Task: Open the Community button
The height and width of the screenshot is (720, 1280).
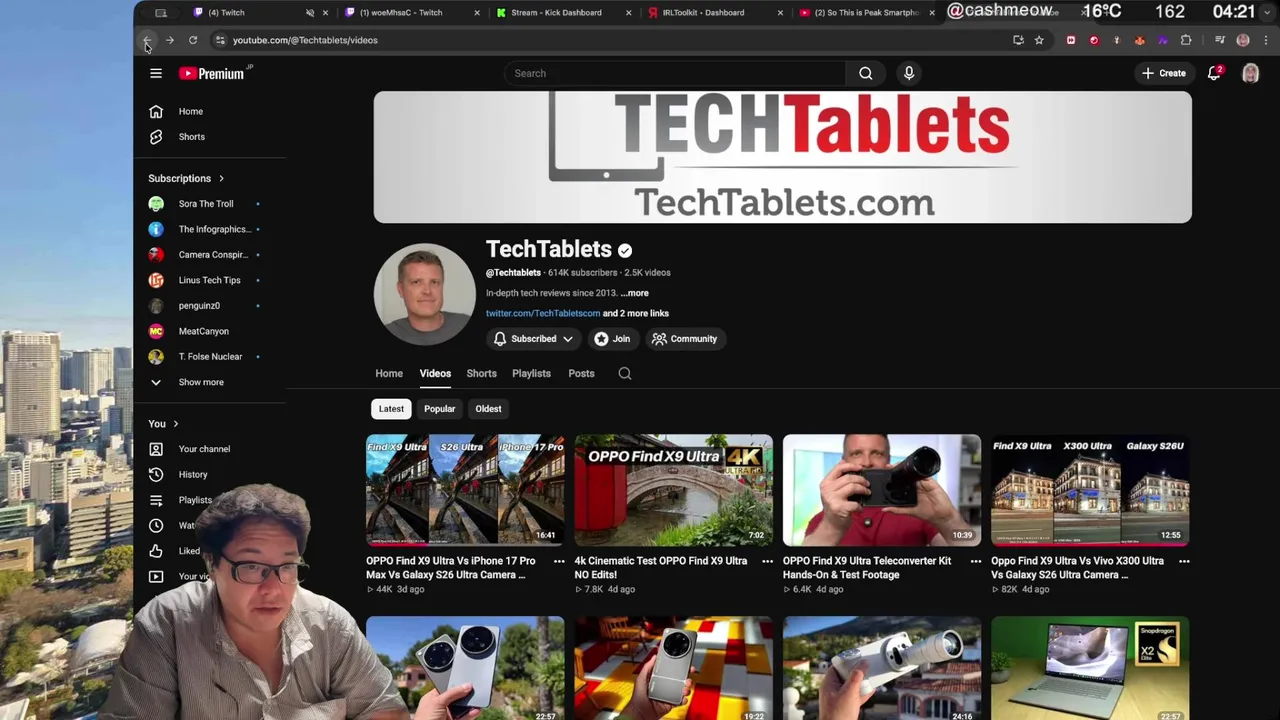Action: 685,339
